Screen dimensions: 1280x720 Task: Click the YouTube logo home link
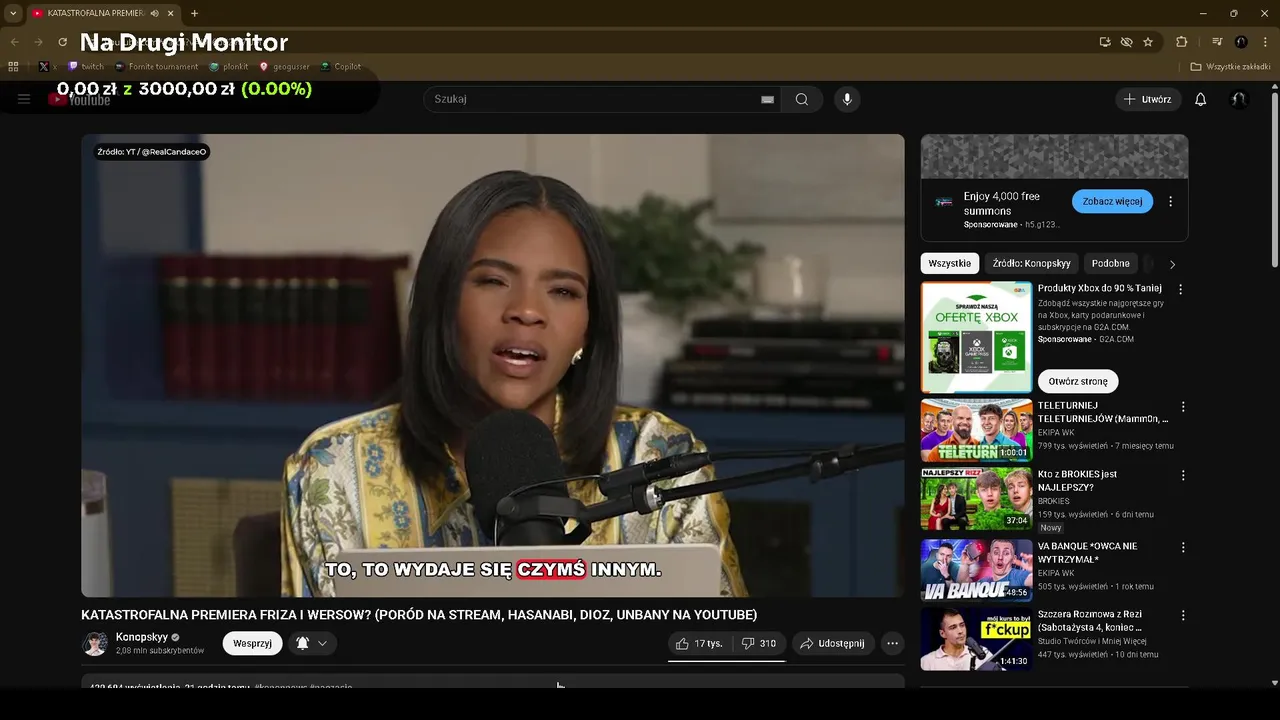(79, 99)
